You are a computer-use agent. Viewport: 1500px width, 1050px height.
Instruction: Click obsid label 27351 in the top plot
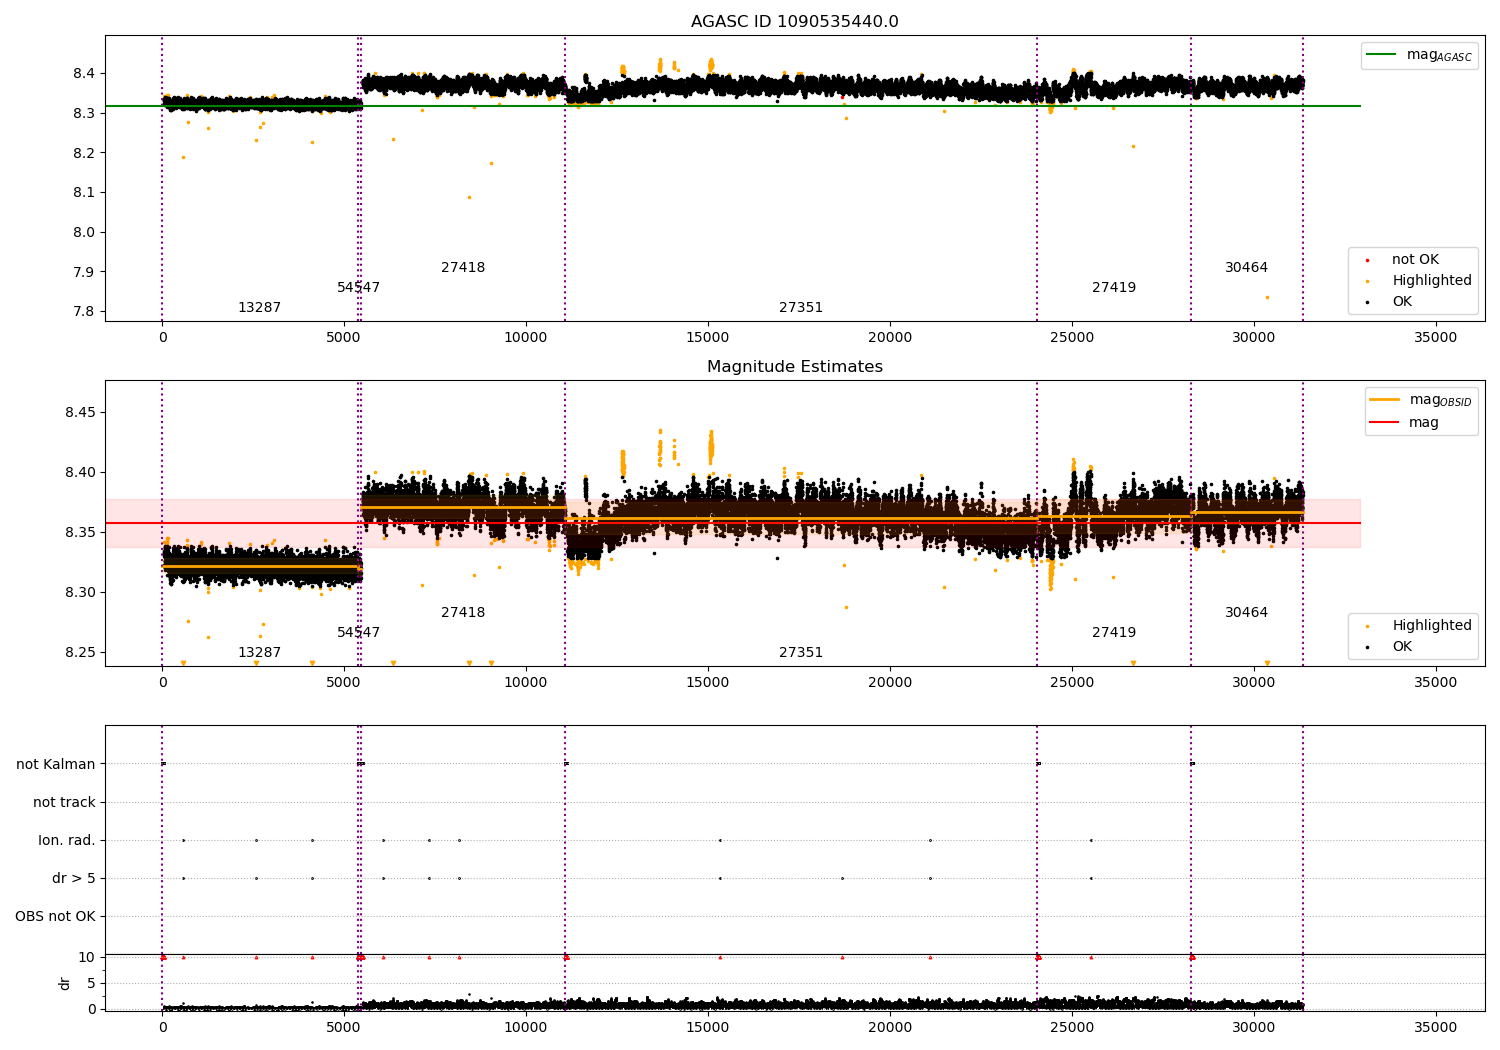[x=801, y=308]
